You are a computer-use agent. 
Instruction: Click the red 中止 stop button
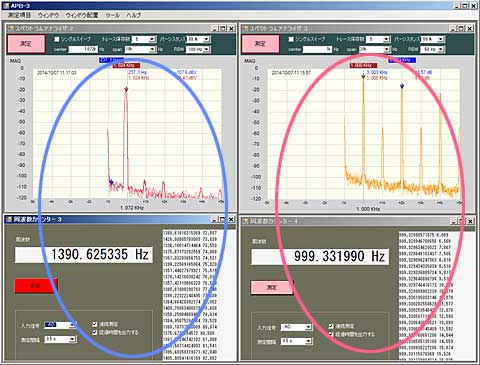point(36,286)
